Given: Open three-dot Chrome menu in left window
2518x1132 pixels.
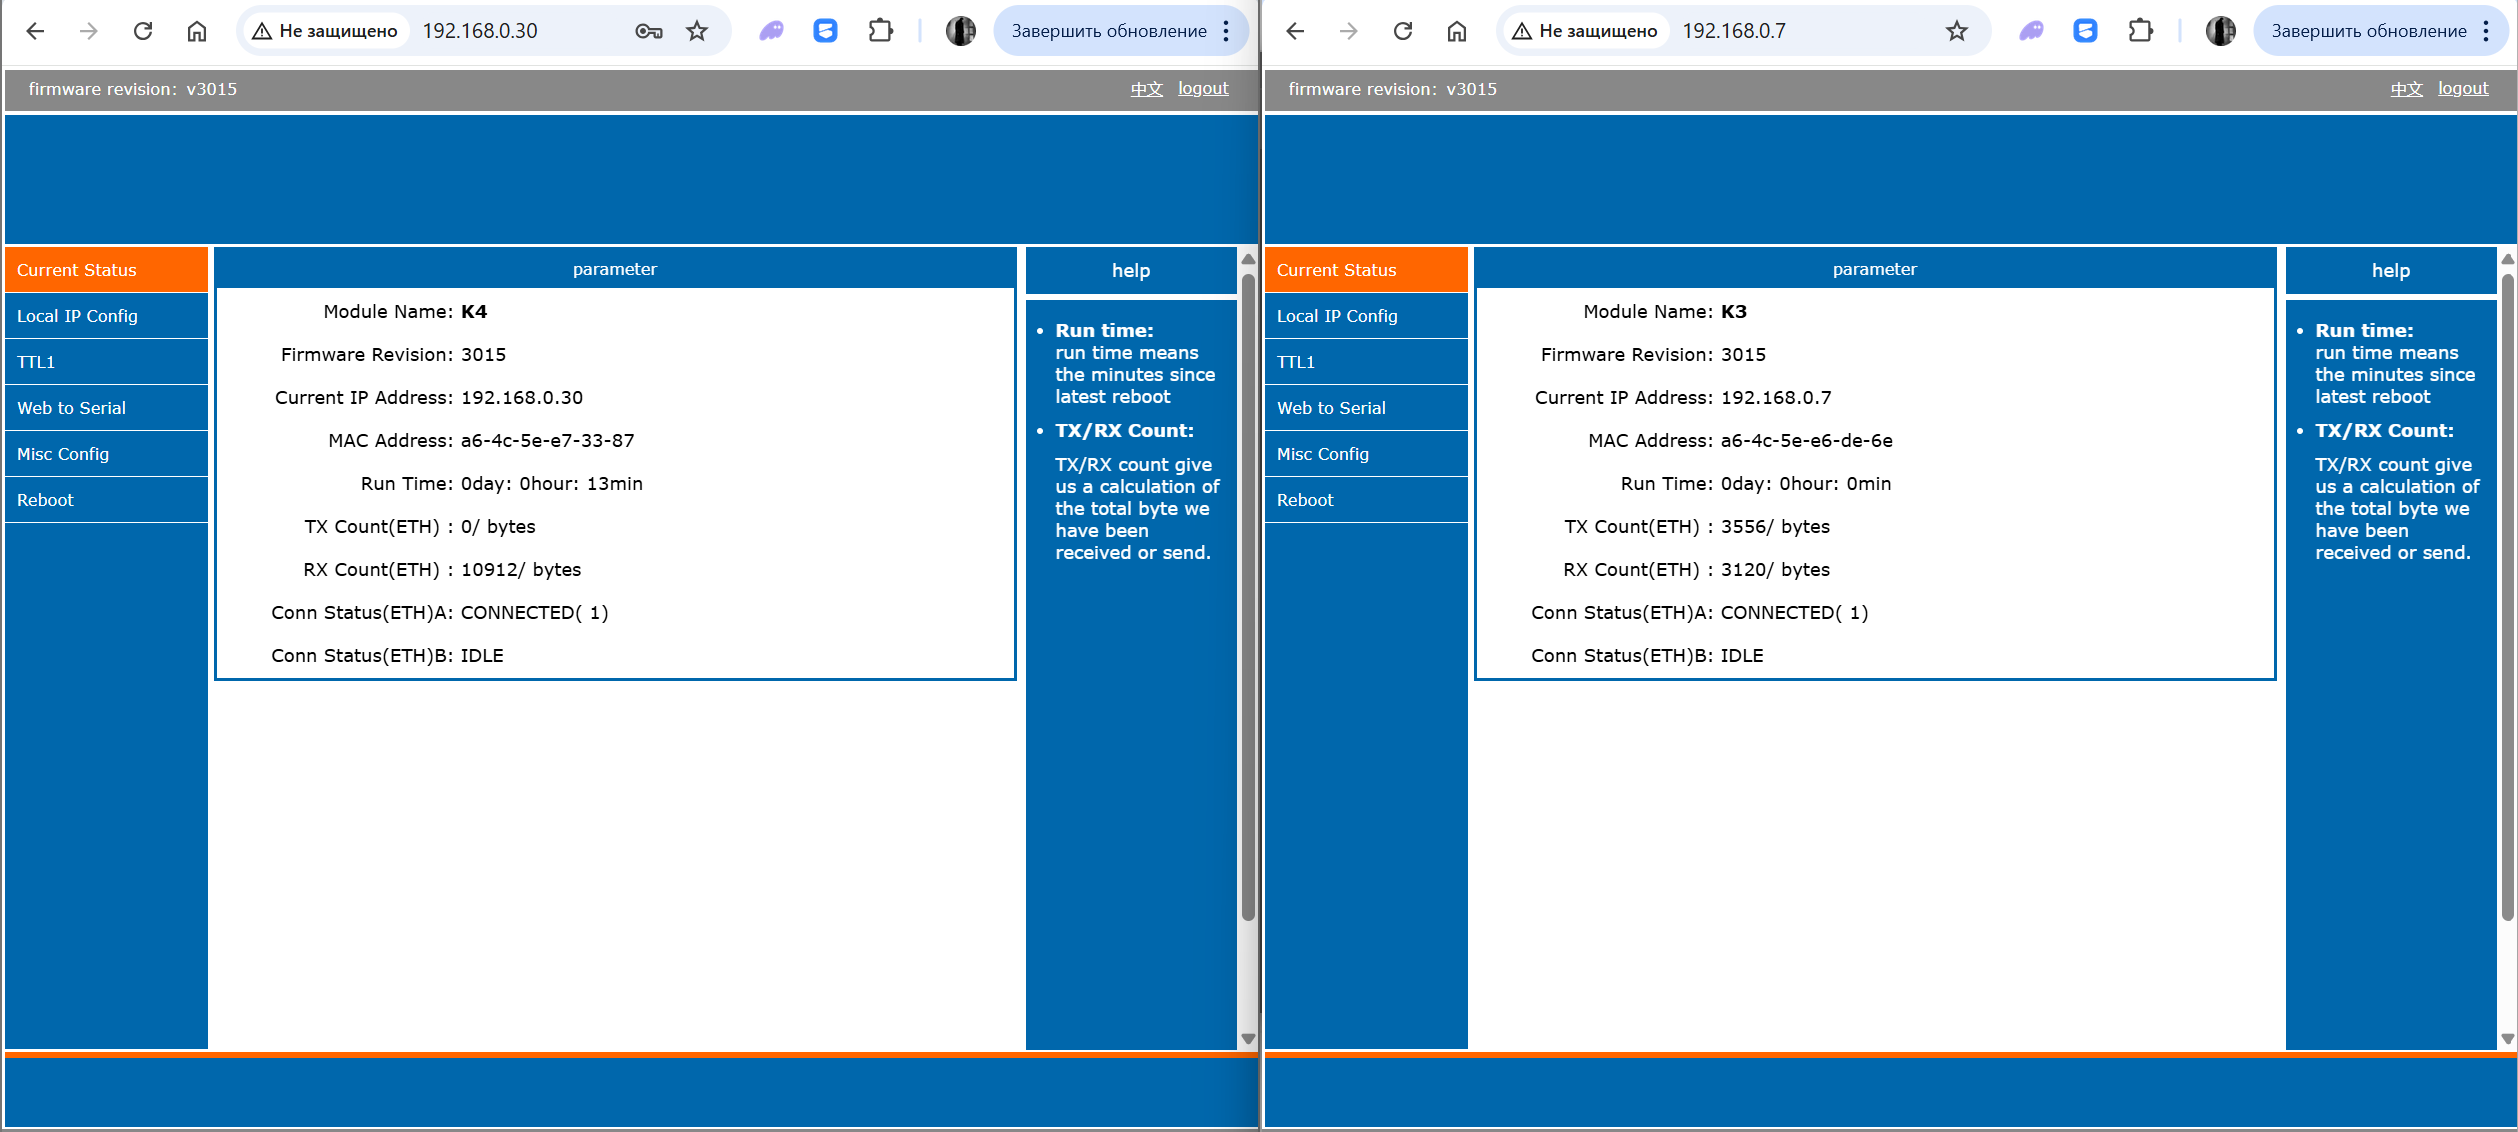Looking at the screenshot, I should 1226,31.
